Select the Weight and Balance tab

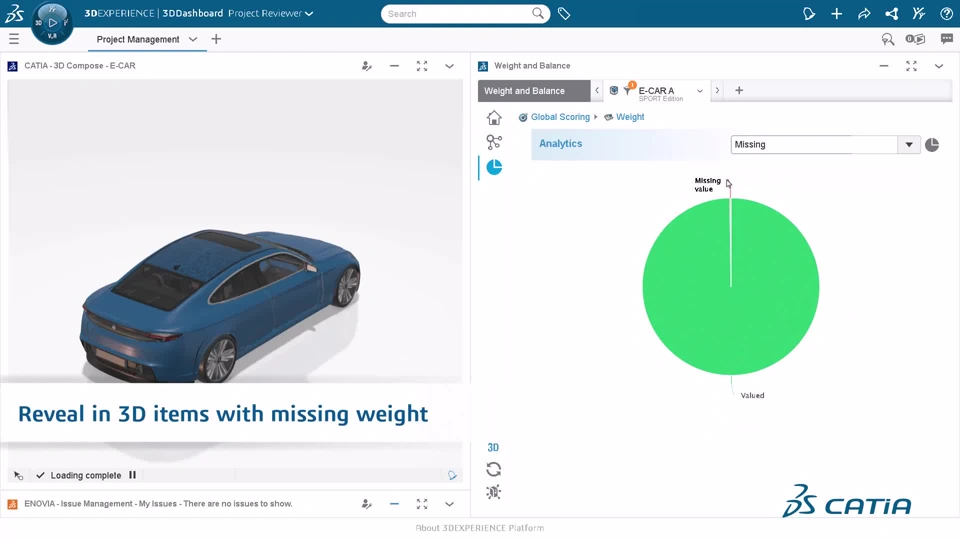coord(534,91)
